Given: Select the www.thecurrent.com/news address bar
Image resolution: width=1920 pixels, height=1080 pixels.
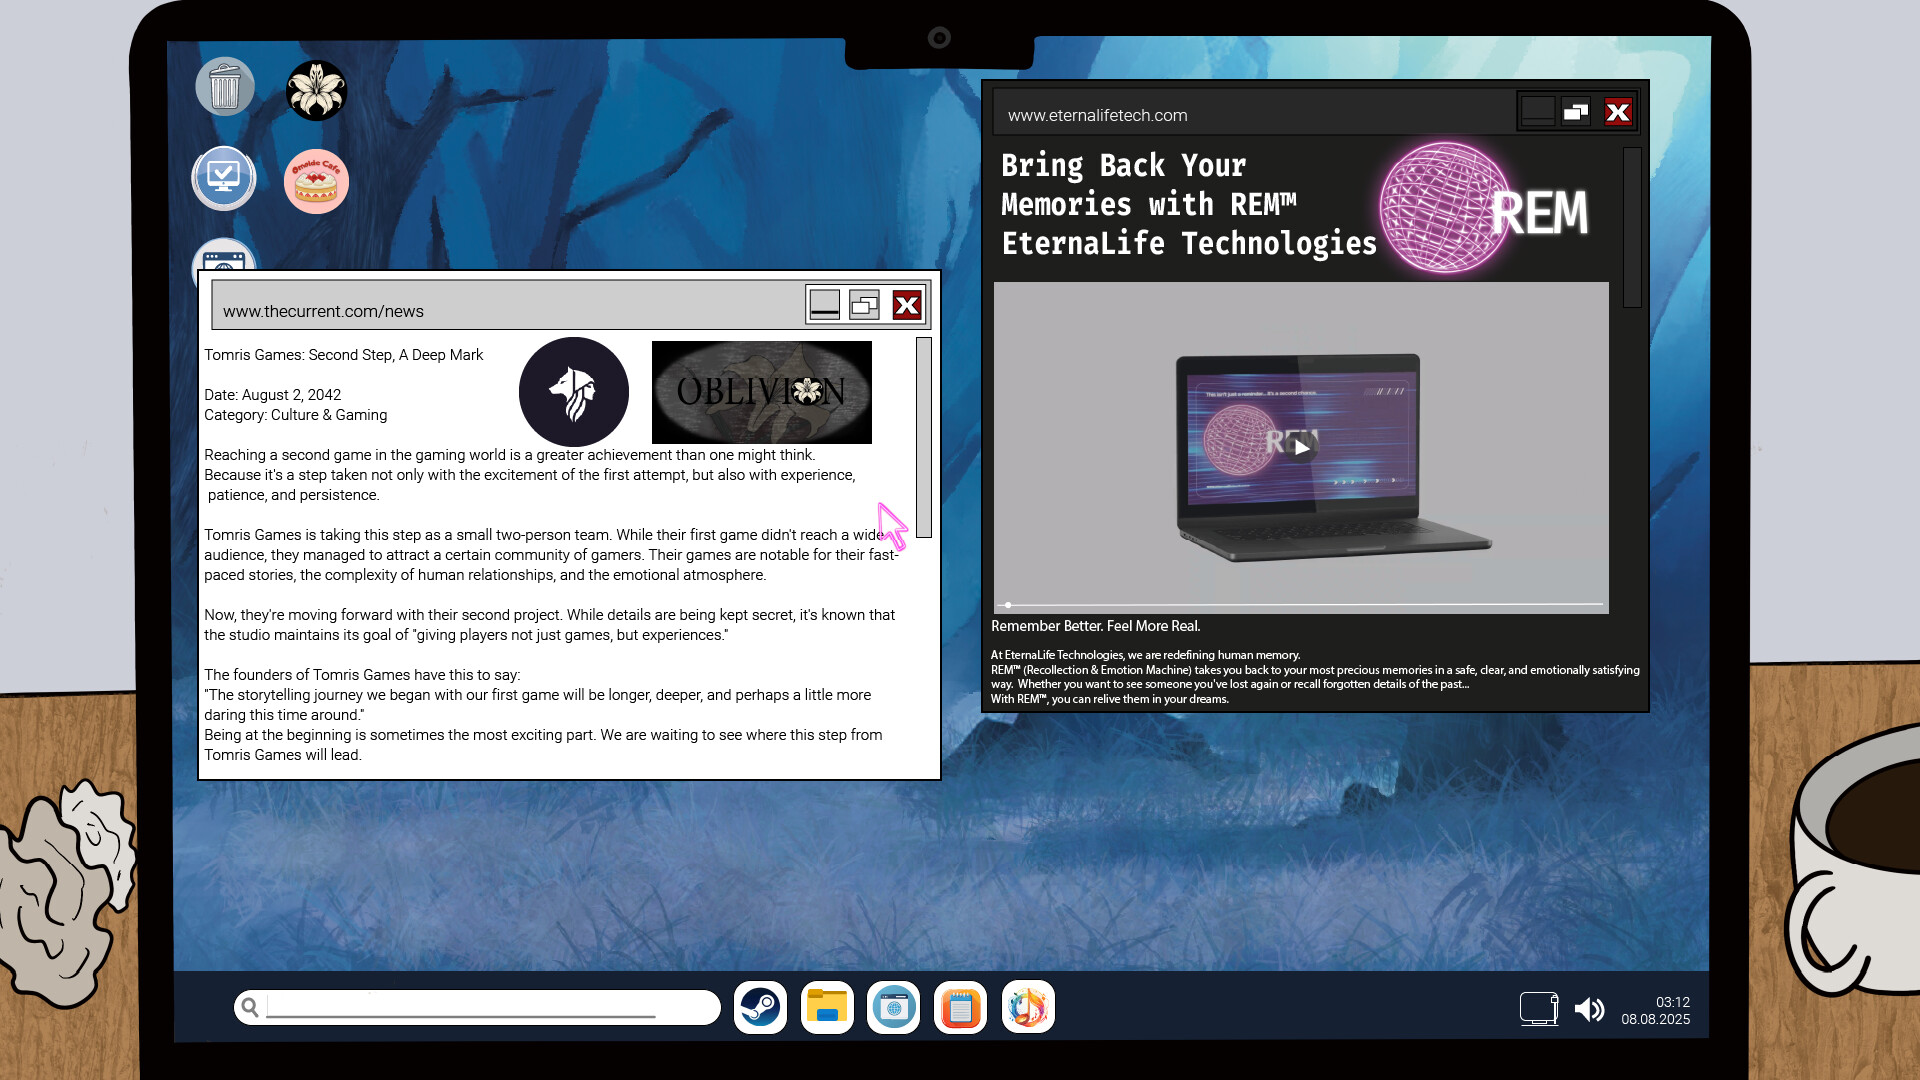Looking at the screenshot, I should click(x=323, y=311).
